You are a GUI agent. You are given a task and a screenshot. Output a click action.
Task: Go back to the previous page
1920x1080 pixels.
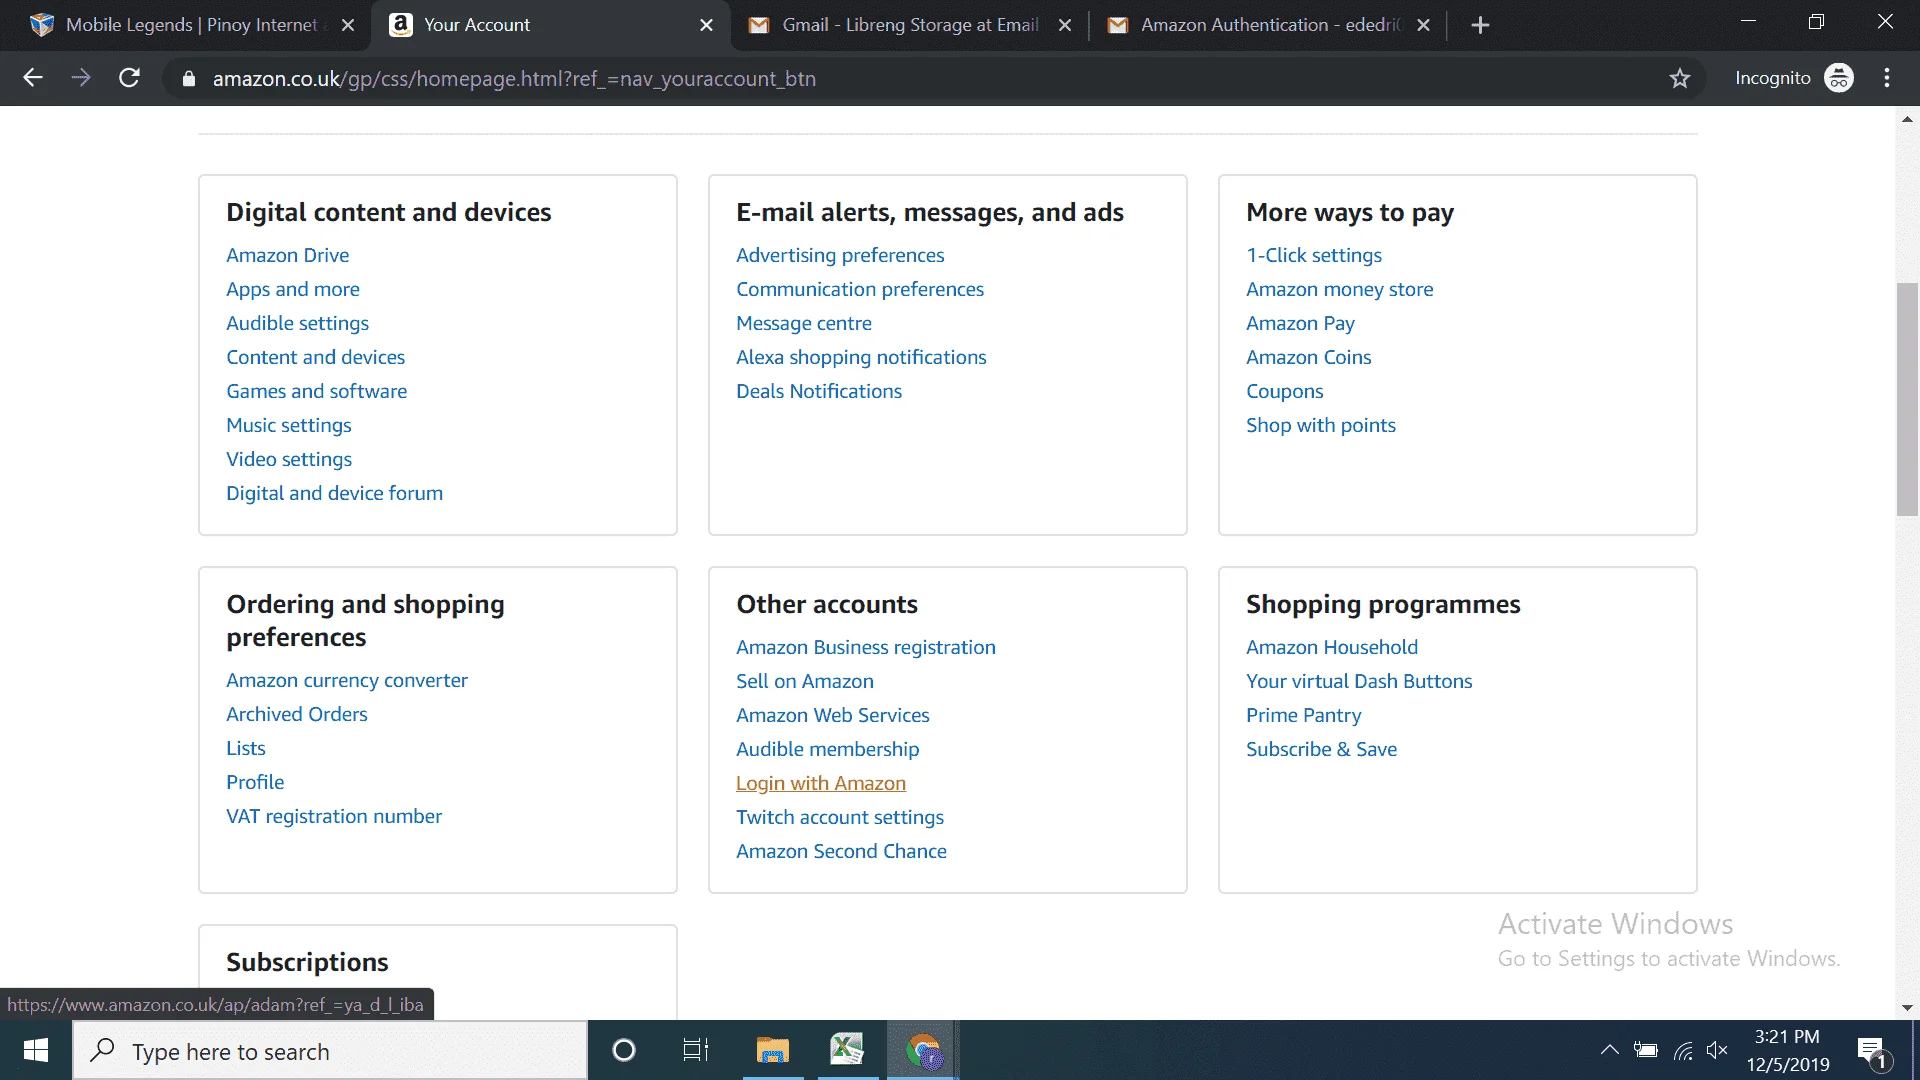coord(33,78)
